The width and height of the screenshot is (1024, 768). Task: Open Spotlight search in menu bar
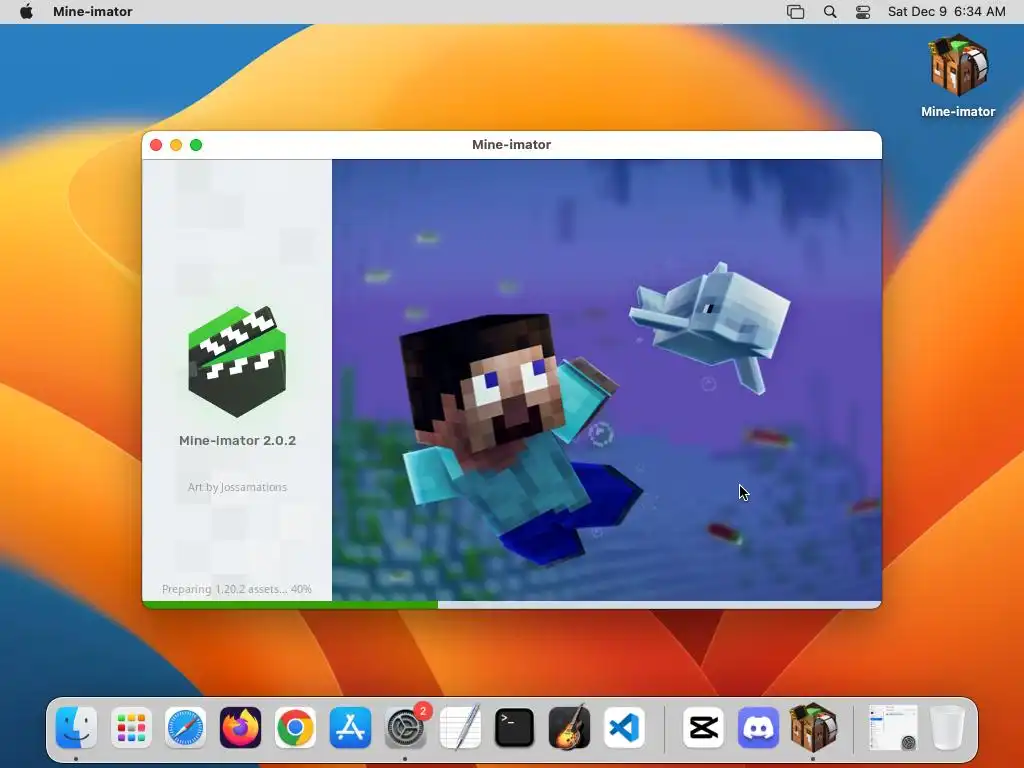coord(830,12)
